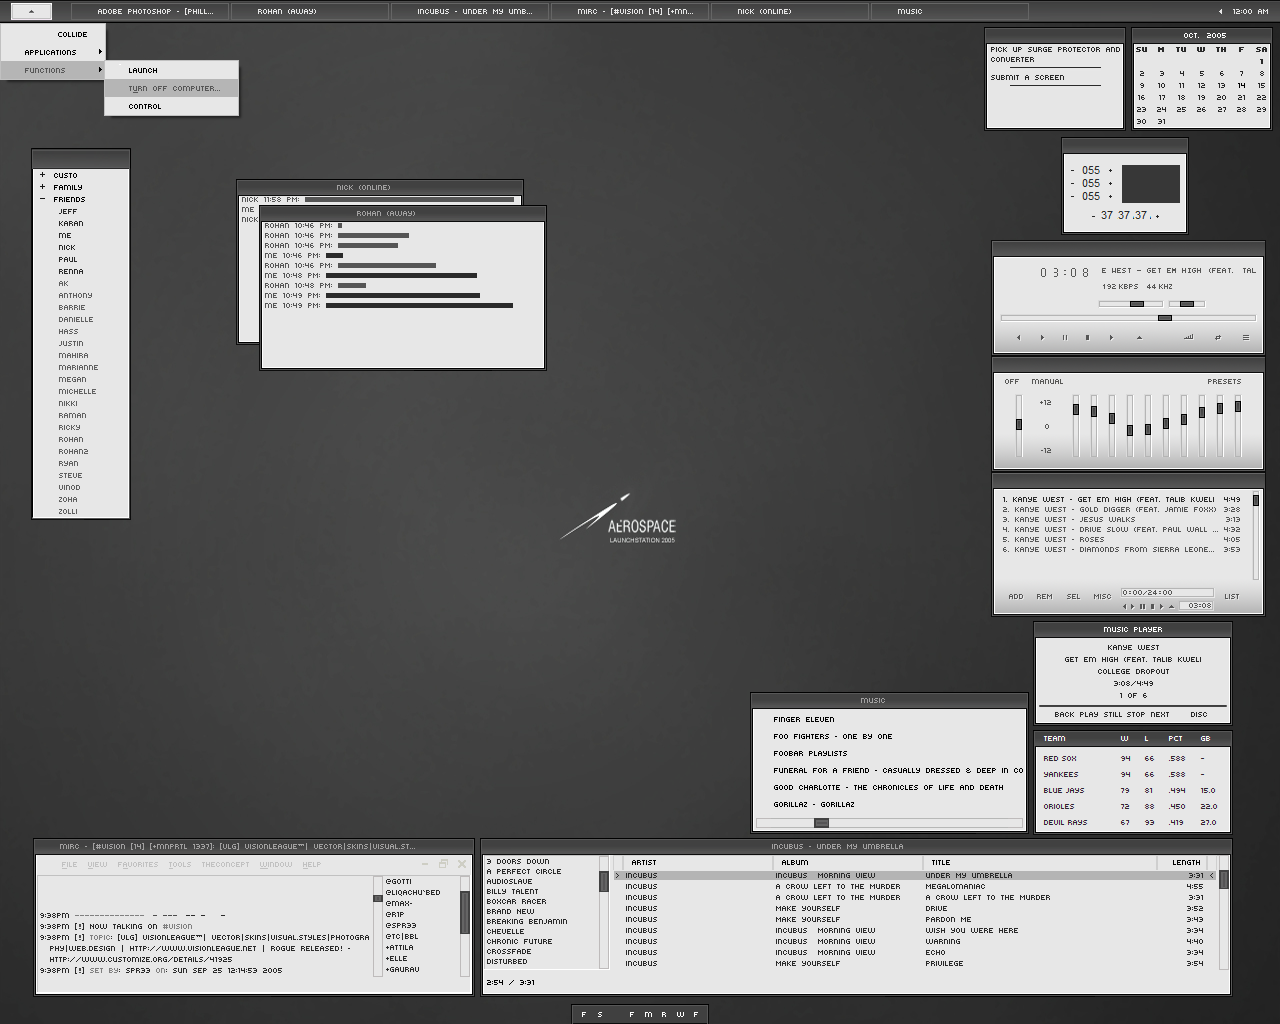
Task: Open mIRC File menu
Action: (69, 864)
